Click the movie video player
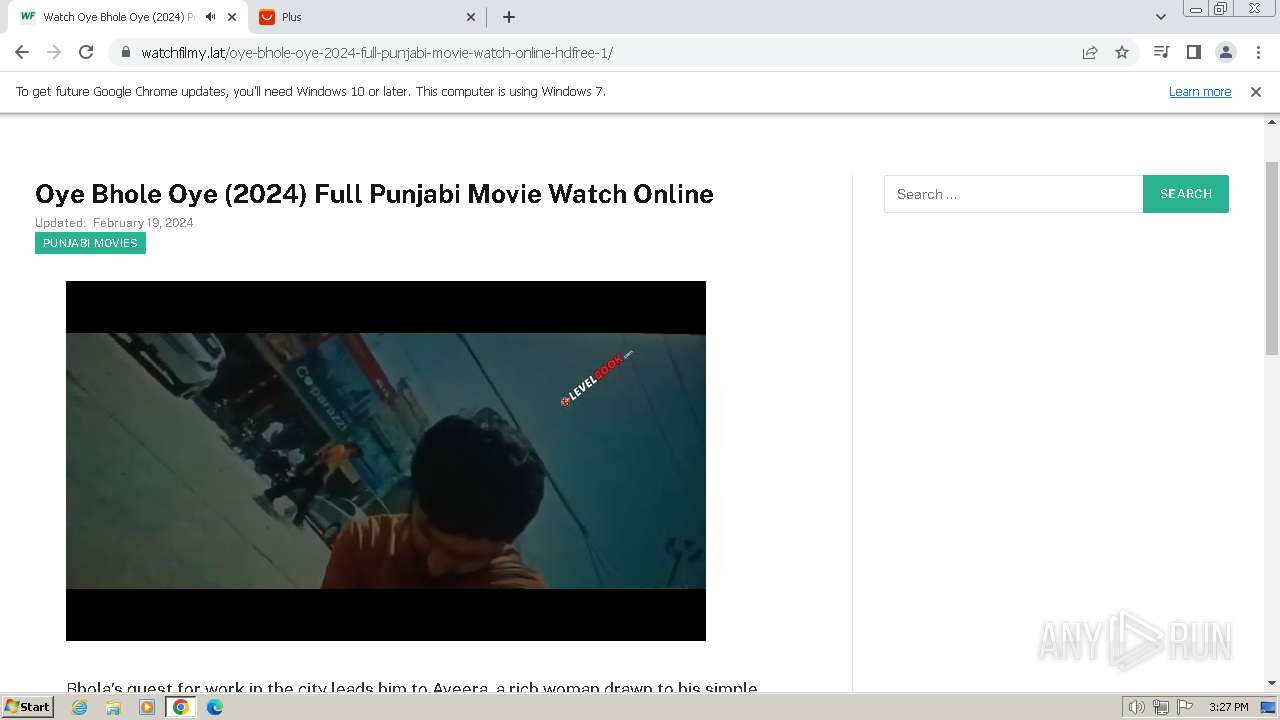The height and width of the screenshot is (720, 1280). point(386,461)
